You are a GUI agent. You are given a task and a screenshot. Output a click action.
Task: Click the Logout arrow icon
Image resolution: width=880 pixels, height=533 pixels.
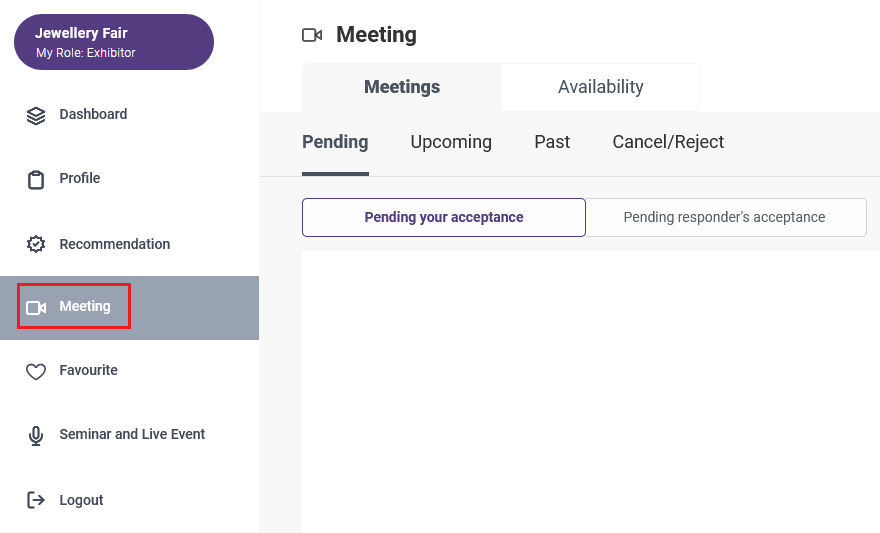(36, 500)
